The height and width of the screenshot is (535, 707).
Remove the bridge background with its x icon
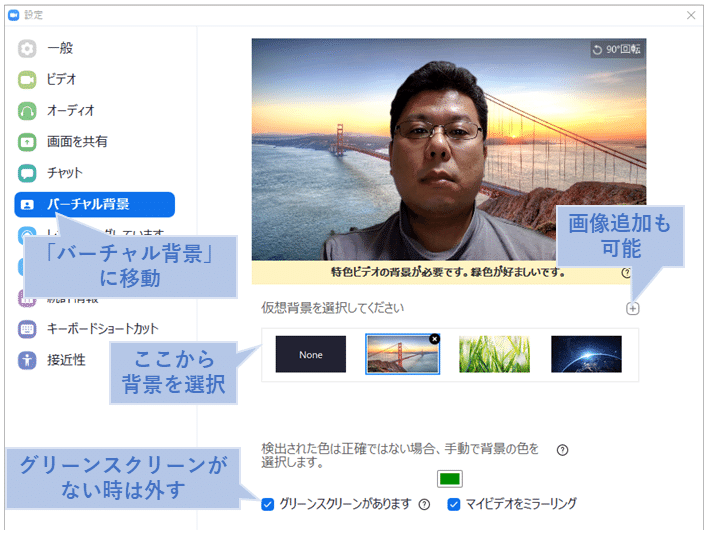pyautogui.click(x=434, y=339)
